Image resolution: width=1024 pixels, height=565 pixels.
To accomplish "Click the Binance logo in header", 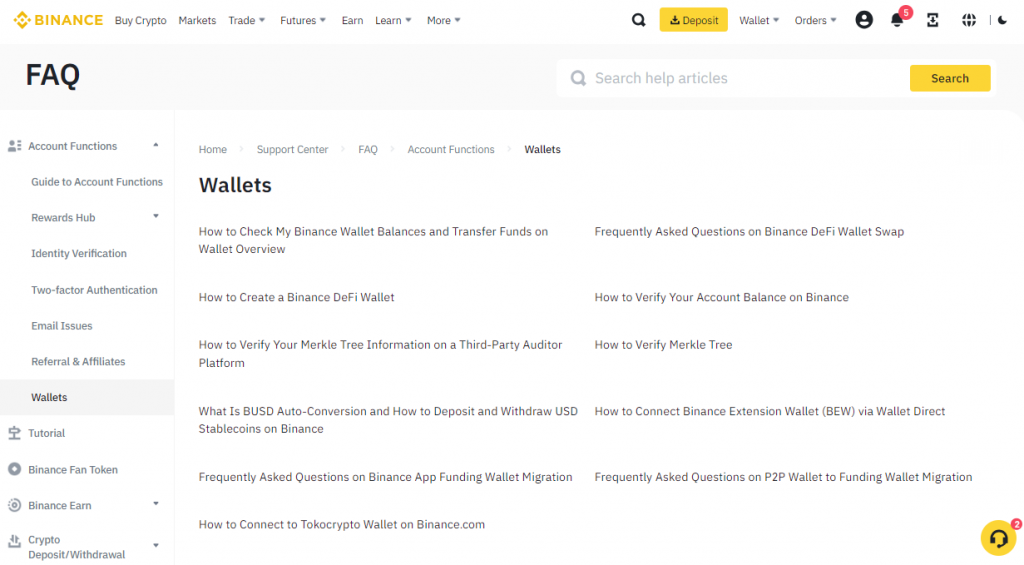I will click(x=58, y=20).
